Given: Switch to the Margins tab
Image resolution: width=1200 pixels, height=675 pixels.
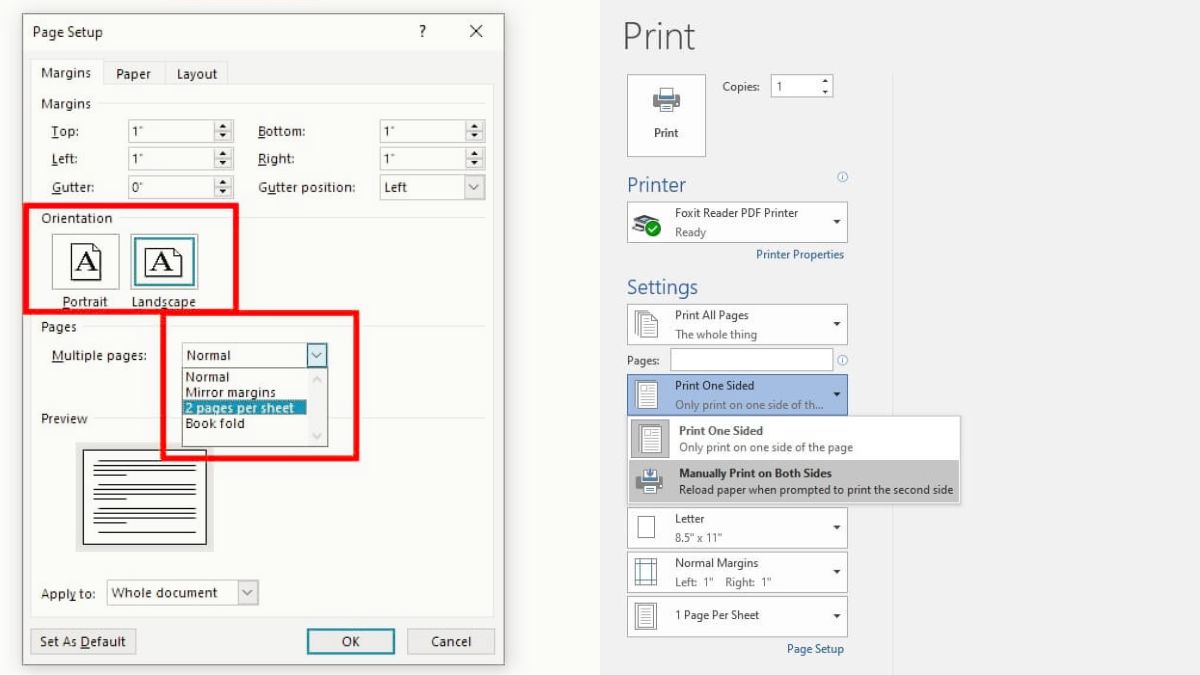Looking at the screenshot, I should point(66,73).
